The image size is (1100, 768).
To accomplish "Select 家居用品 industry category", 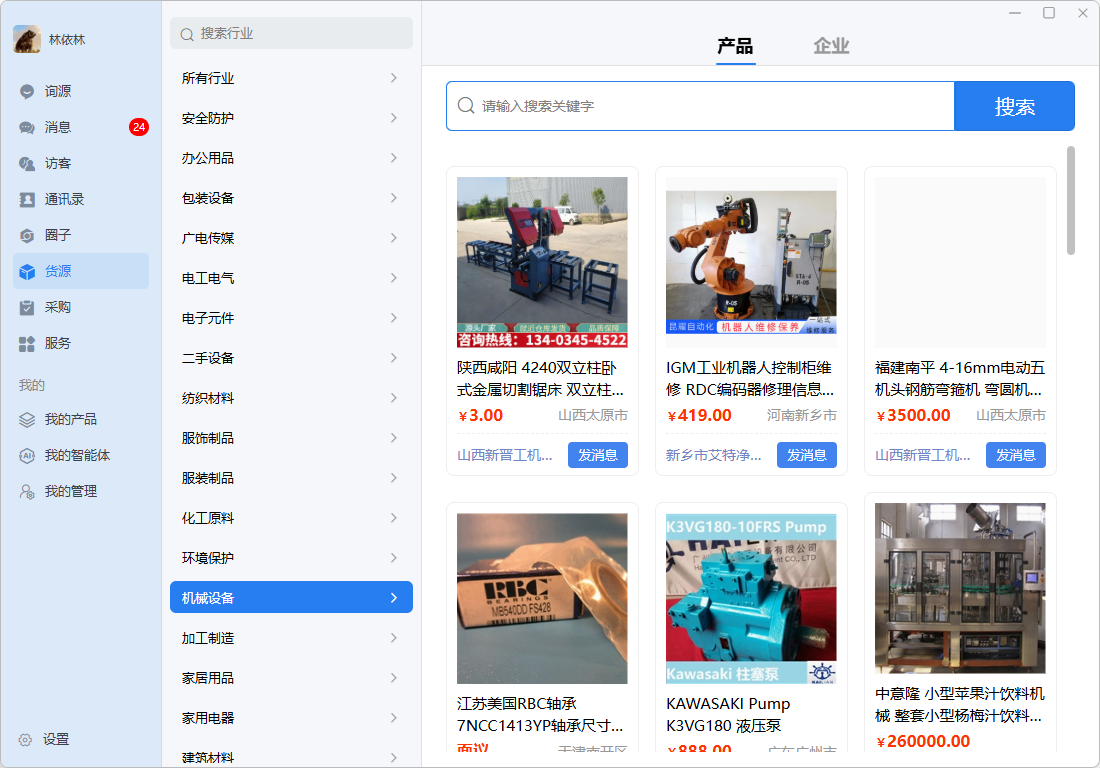I will pyautogui.click(x=291, y=678).
